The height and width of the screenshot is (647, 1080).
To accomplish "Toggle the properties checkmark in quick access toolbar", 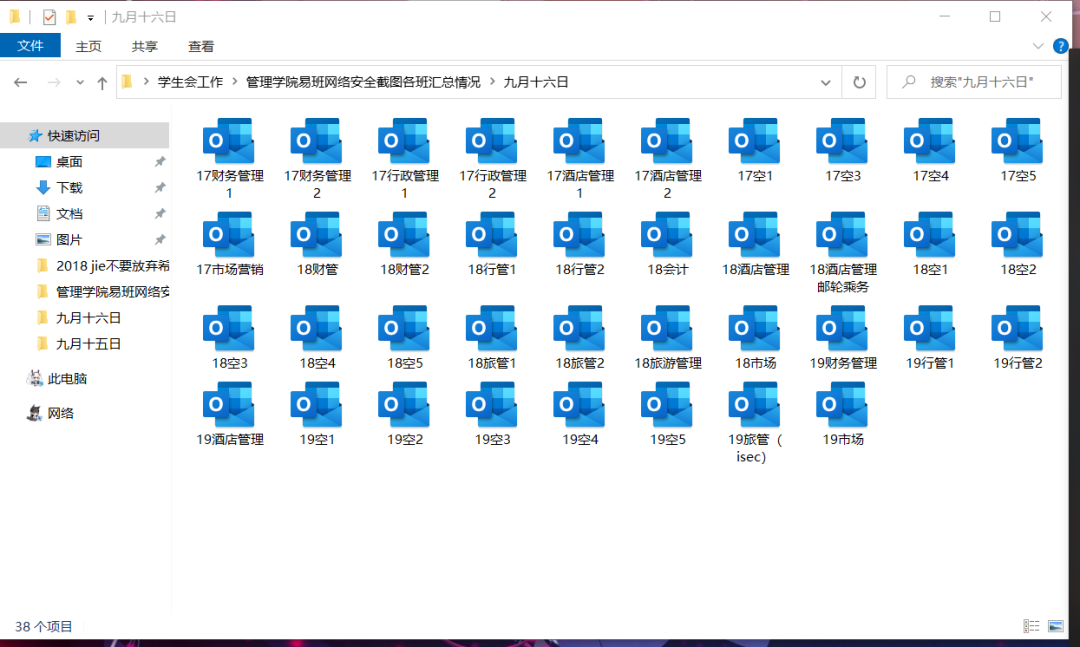I will [49, 17].
